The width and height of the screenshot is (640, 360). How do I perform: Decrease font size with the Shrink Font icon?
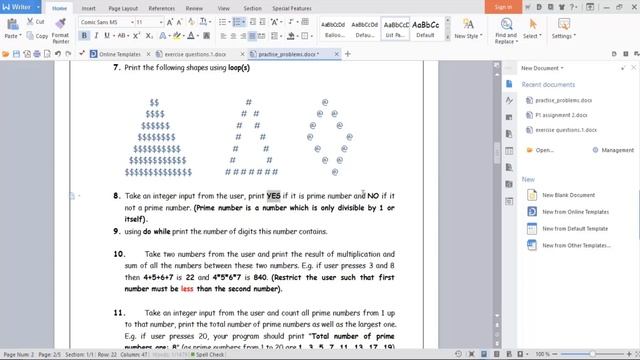[x=179, y=22]
